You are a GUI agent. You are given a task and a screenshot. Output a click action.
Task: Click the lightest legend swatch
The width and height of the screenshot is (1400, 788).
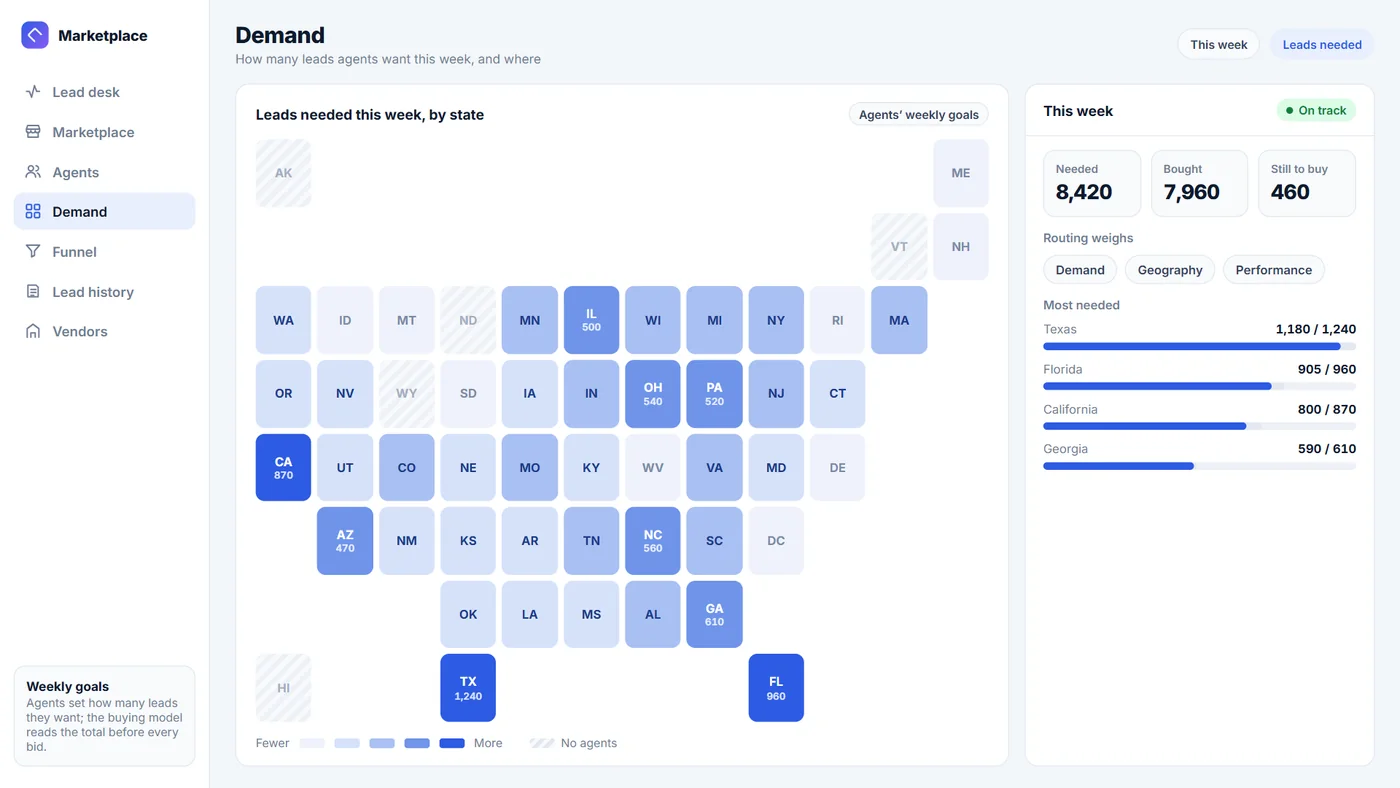point(312,743)
